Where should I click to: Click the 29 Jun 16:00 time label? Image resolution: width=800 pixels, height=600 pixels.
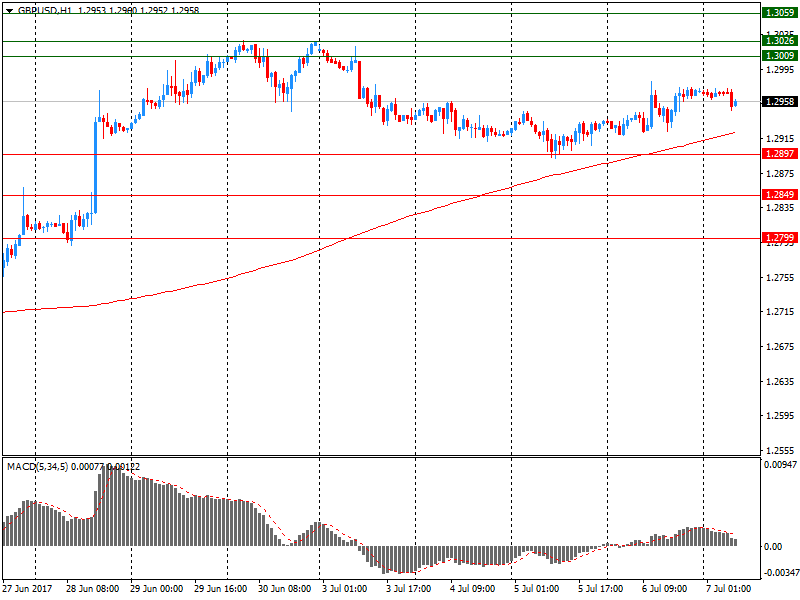click(x=220, y=588)
